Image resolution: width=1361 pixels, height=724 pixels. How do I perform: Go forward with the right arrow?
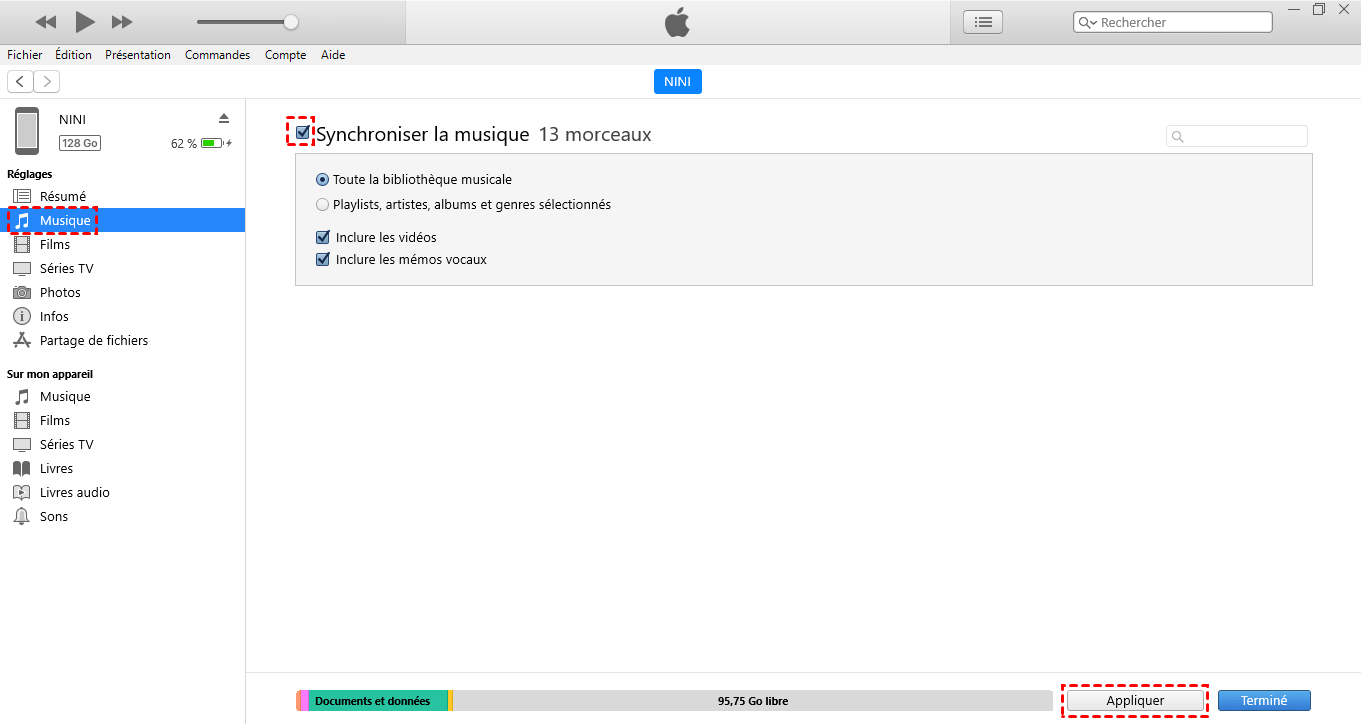47,81
